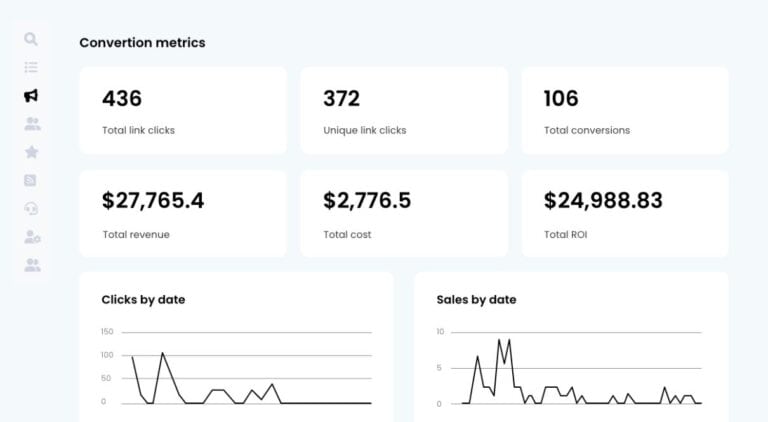Select the megaphone campaigns icon

click(x=31, y=95)
